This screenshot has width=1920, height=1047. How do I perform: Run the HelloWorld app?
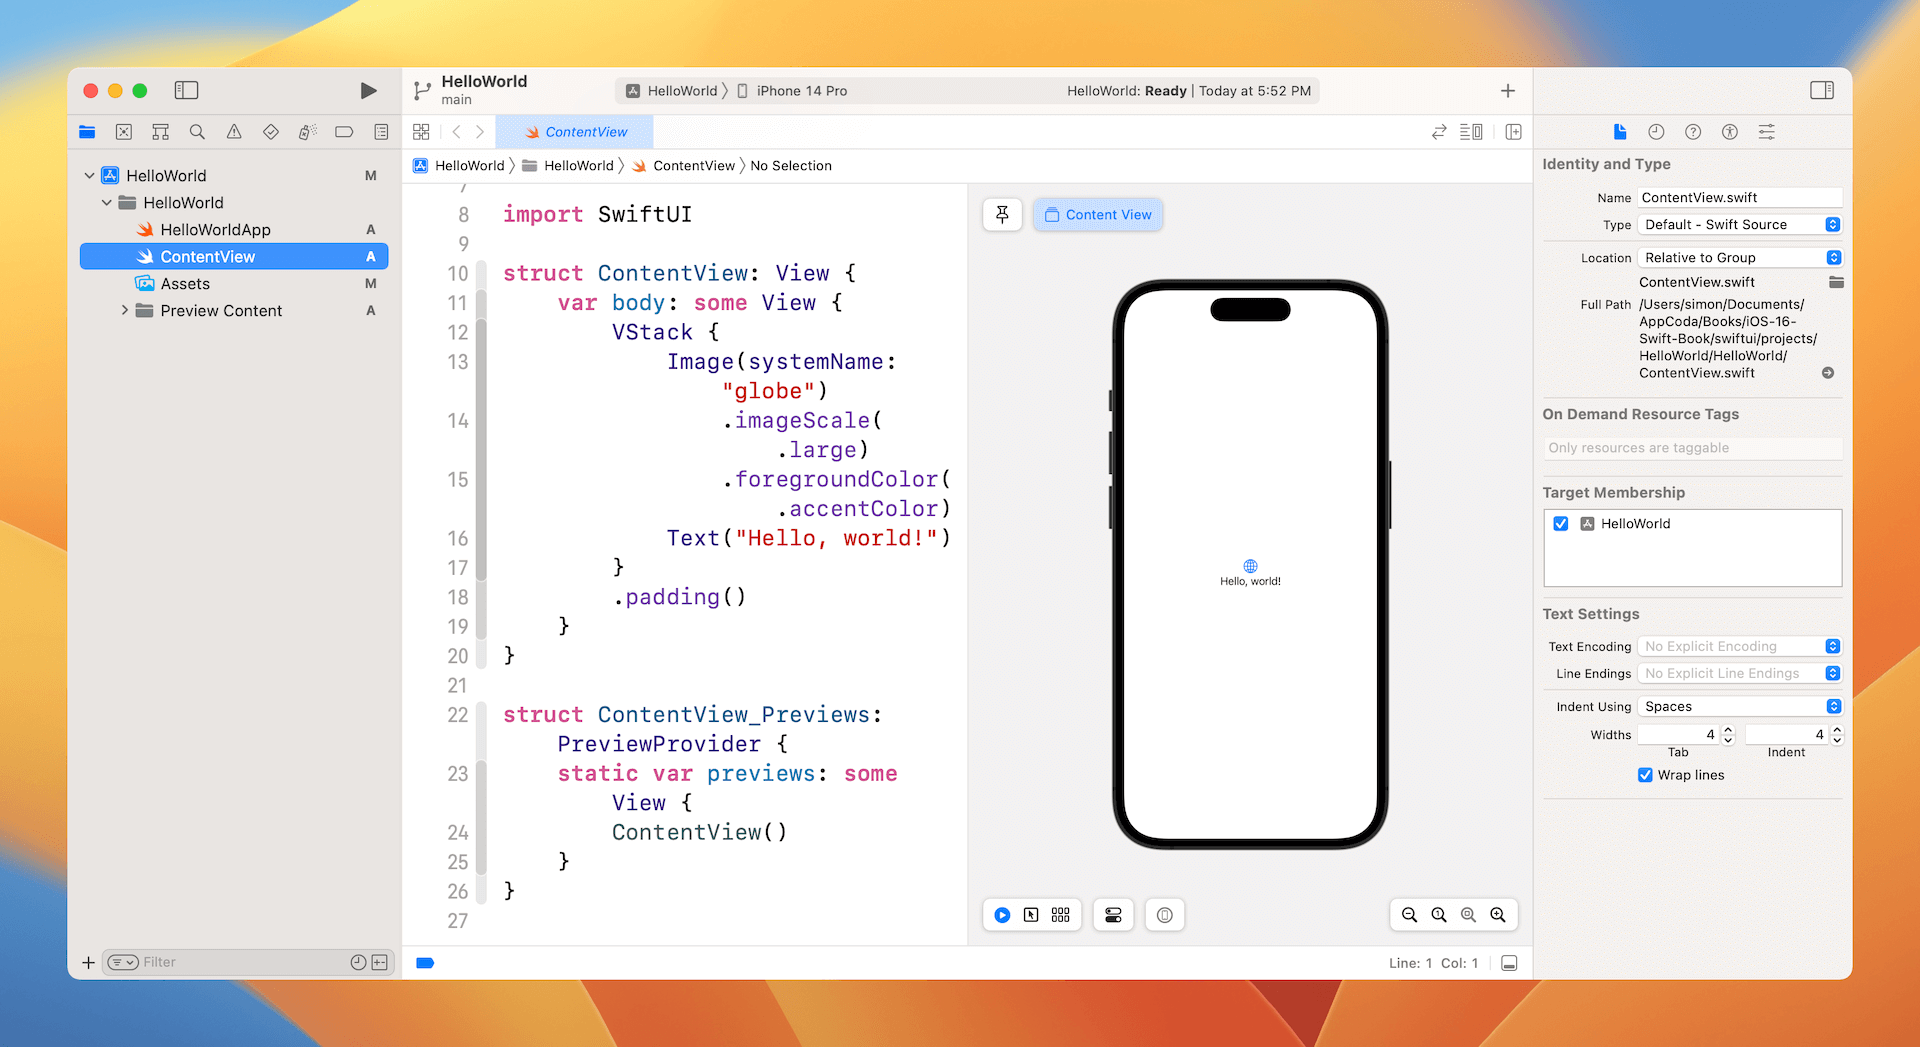(368, 90)
